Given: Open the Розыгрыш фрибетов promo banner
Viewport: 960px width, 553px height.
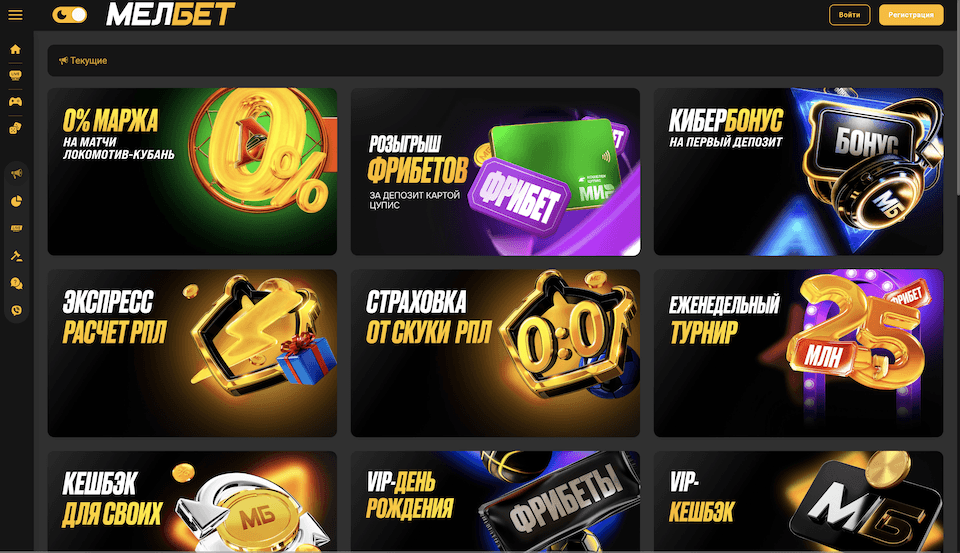Looking at the screenshot, I should pos(495,171).
